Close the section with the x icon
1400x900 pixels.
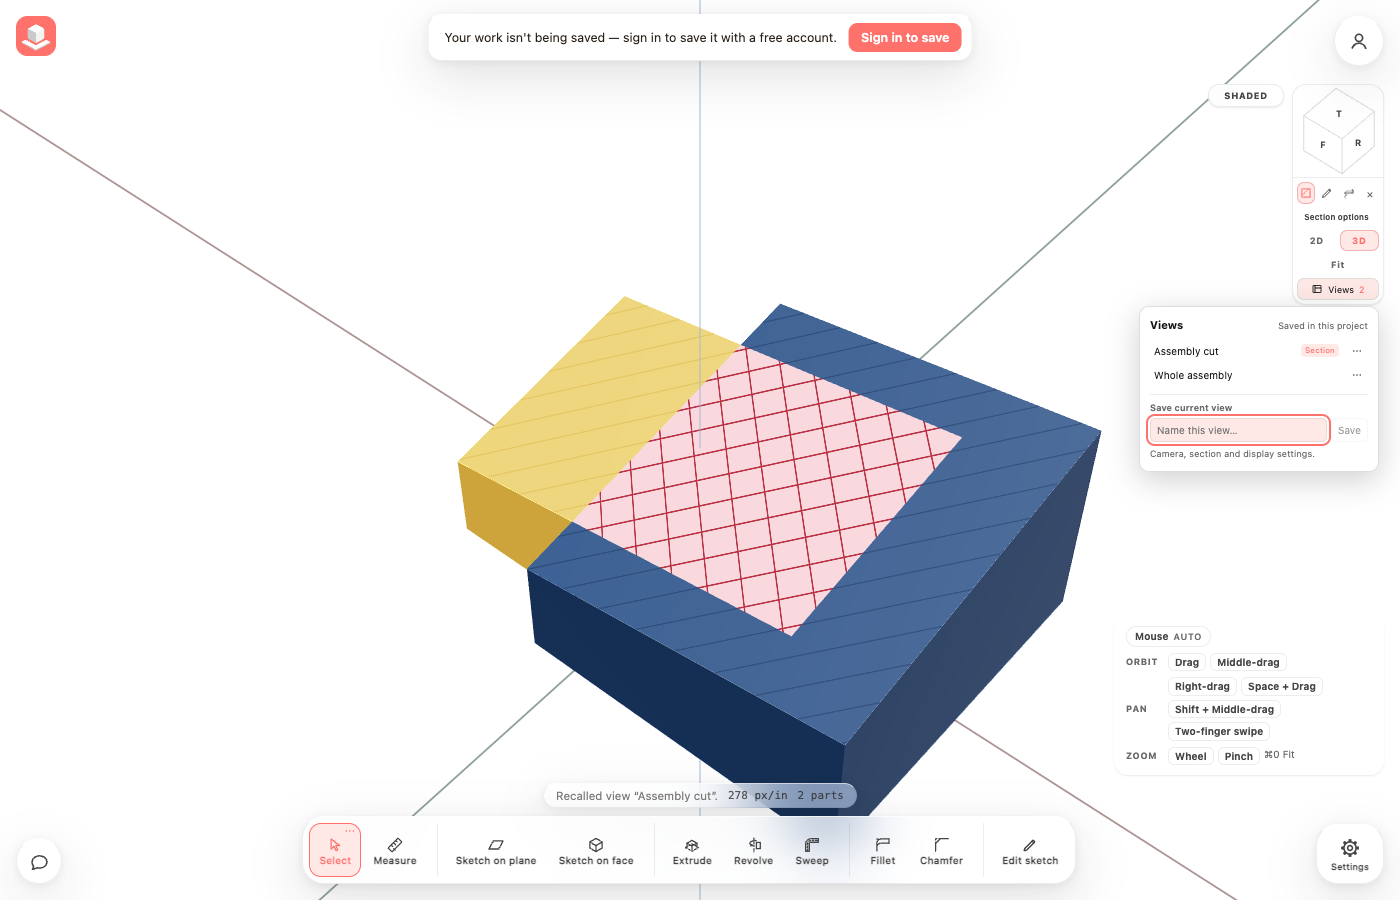coord(1370,194)
